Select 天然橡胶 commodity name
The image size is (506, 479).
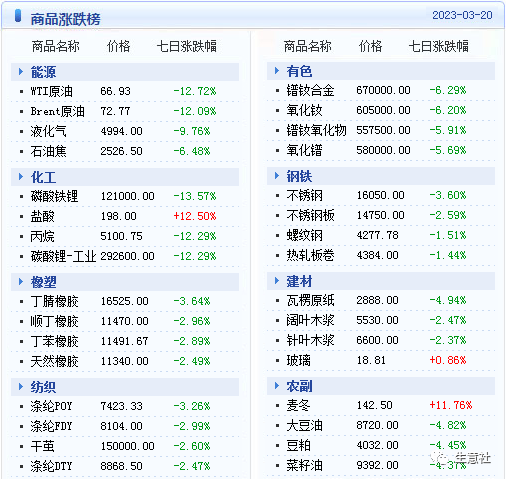pyautogui.click(x=54, y=361)
